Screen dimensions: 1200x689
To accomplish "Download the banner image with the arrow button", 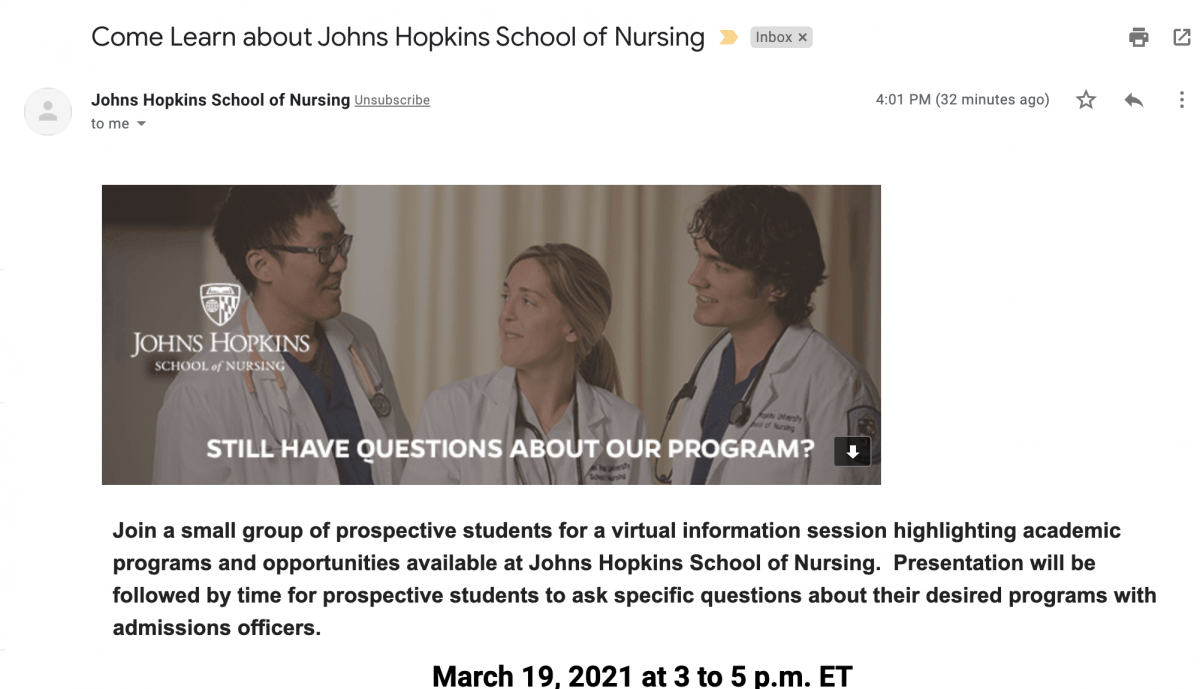I will (852, 451).
